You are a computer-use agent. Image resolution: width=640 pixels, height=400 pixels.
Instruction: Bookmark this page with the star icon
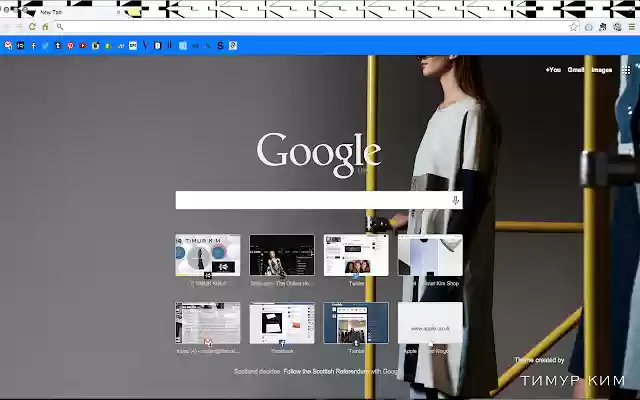pos(573,27)
